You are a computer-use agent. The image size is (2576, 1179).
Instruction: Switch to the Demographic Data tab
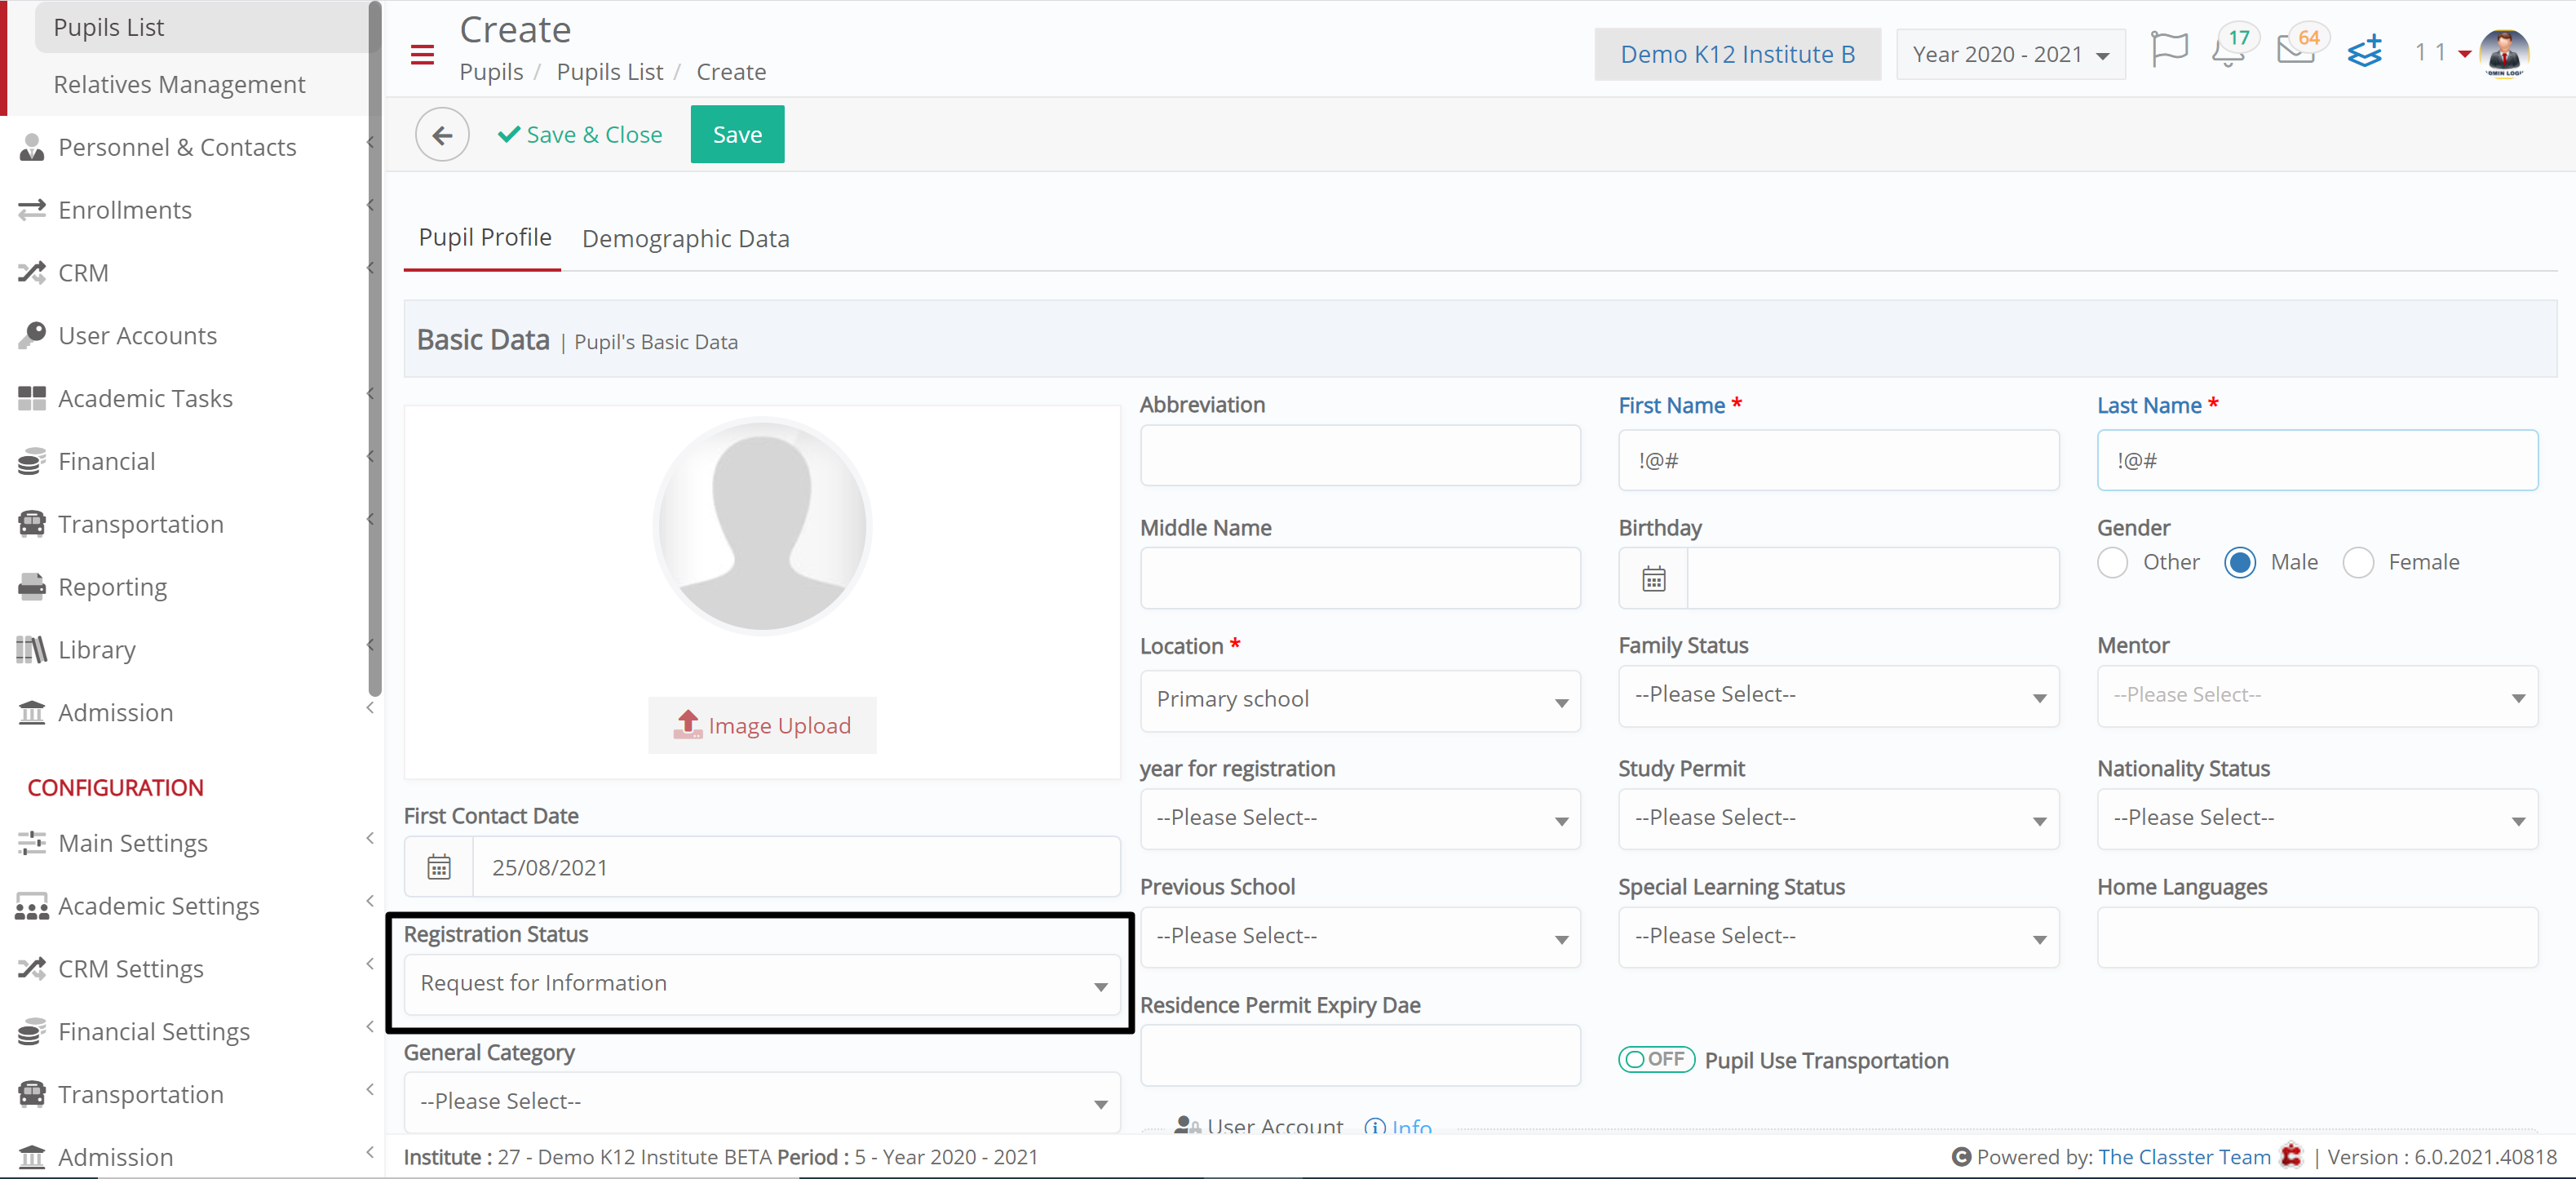point(685,239)
